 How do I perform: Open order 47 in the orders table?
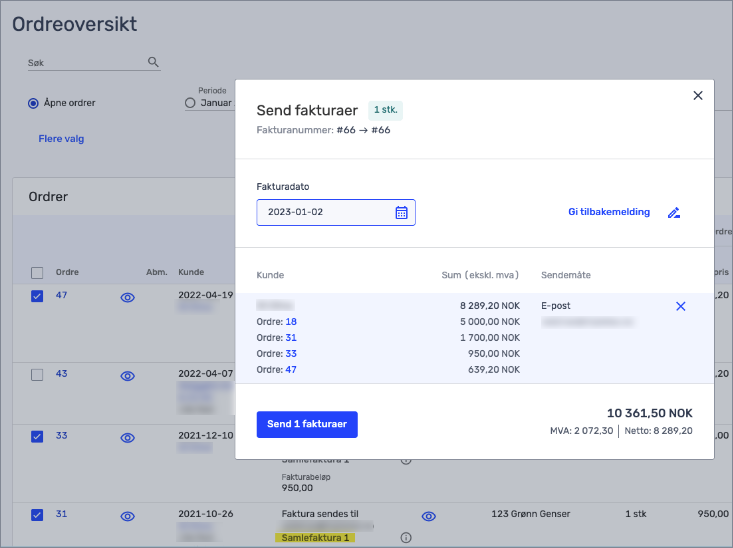pyautogui.click(x=62, y=295)
